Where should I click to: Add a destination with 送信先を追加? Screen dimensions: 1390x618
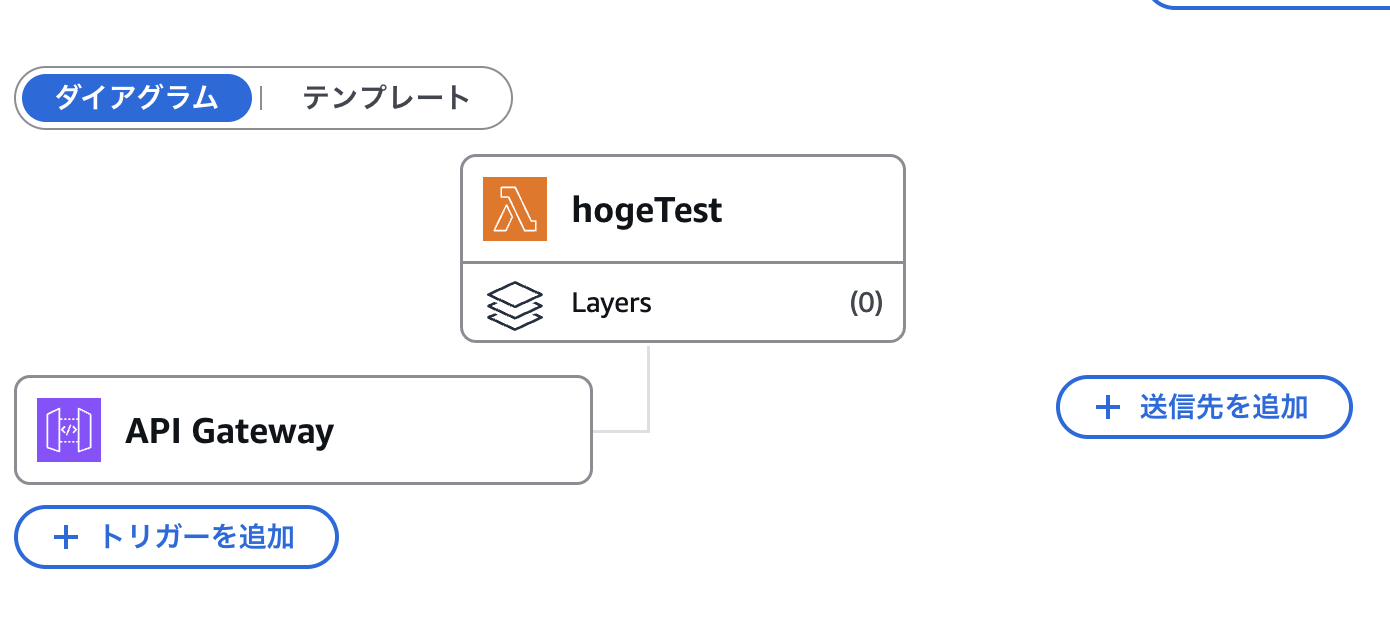coord(1204,407)
